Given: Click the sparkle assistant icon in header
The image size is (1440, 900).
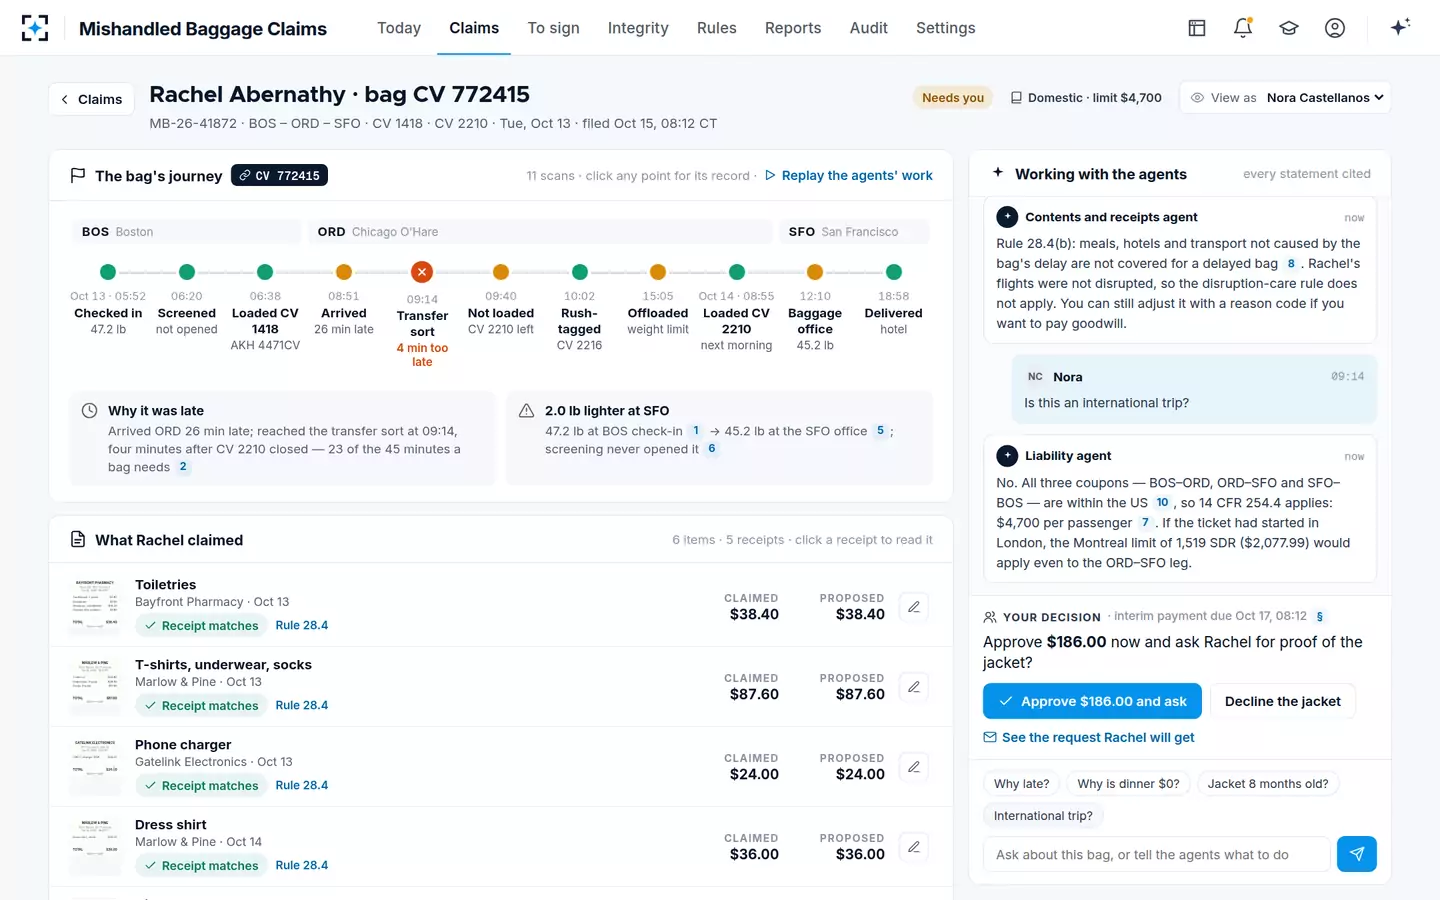Looking at the screenshot, I should tap(1400, 27).
